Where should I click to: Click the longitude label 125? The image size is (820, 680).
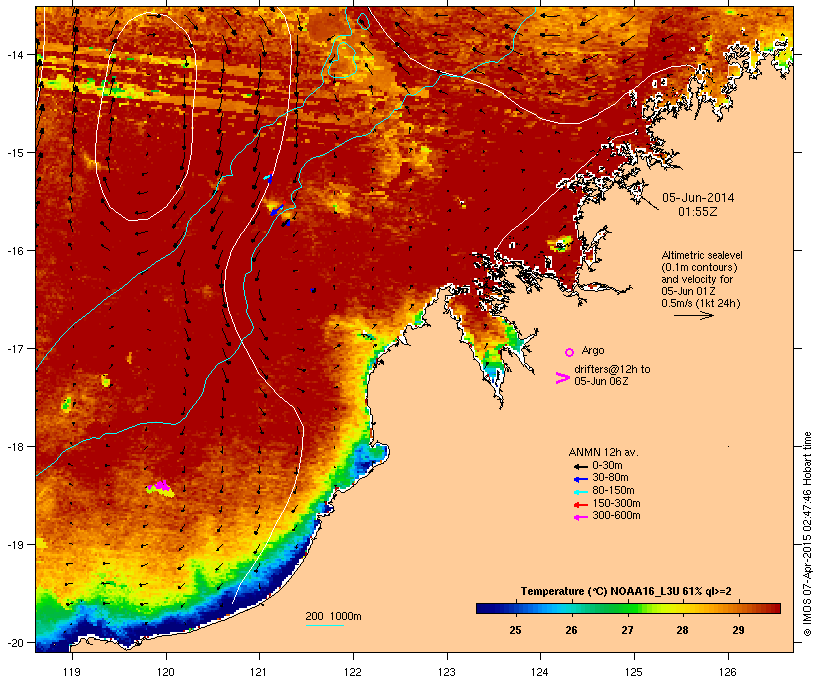point(634,672)
